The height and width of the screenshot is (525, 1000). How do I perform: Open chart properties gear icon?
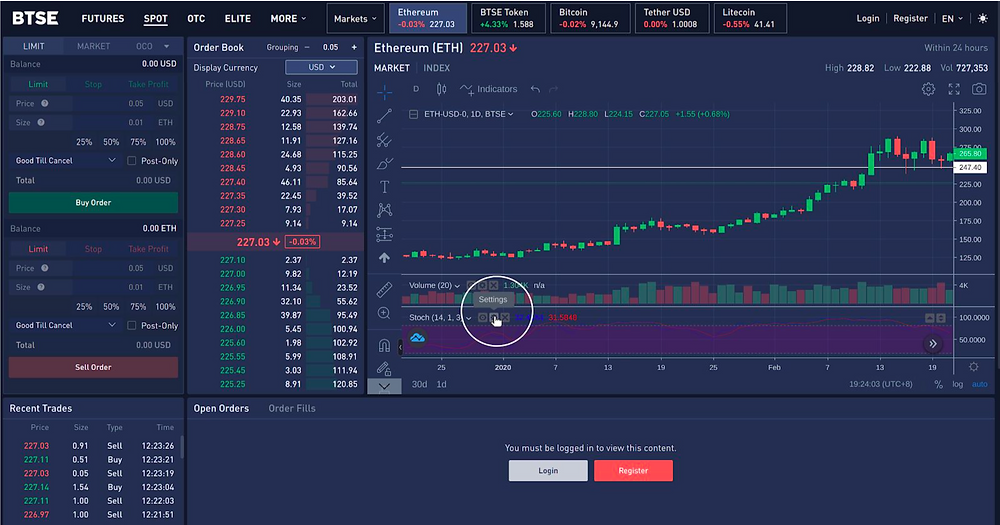click(929, 89)
